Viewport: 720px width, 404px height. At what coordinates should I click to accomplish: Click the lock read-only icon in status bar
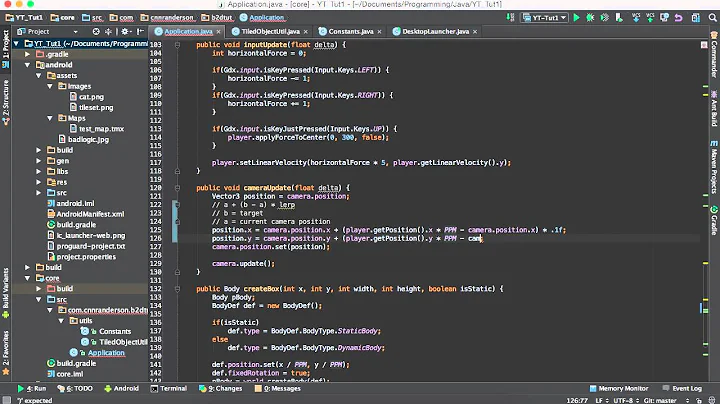pos(700,400)
